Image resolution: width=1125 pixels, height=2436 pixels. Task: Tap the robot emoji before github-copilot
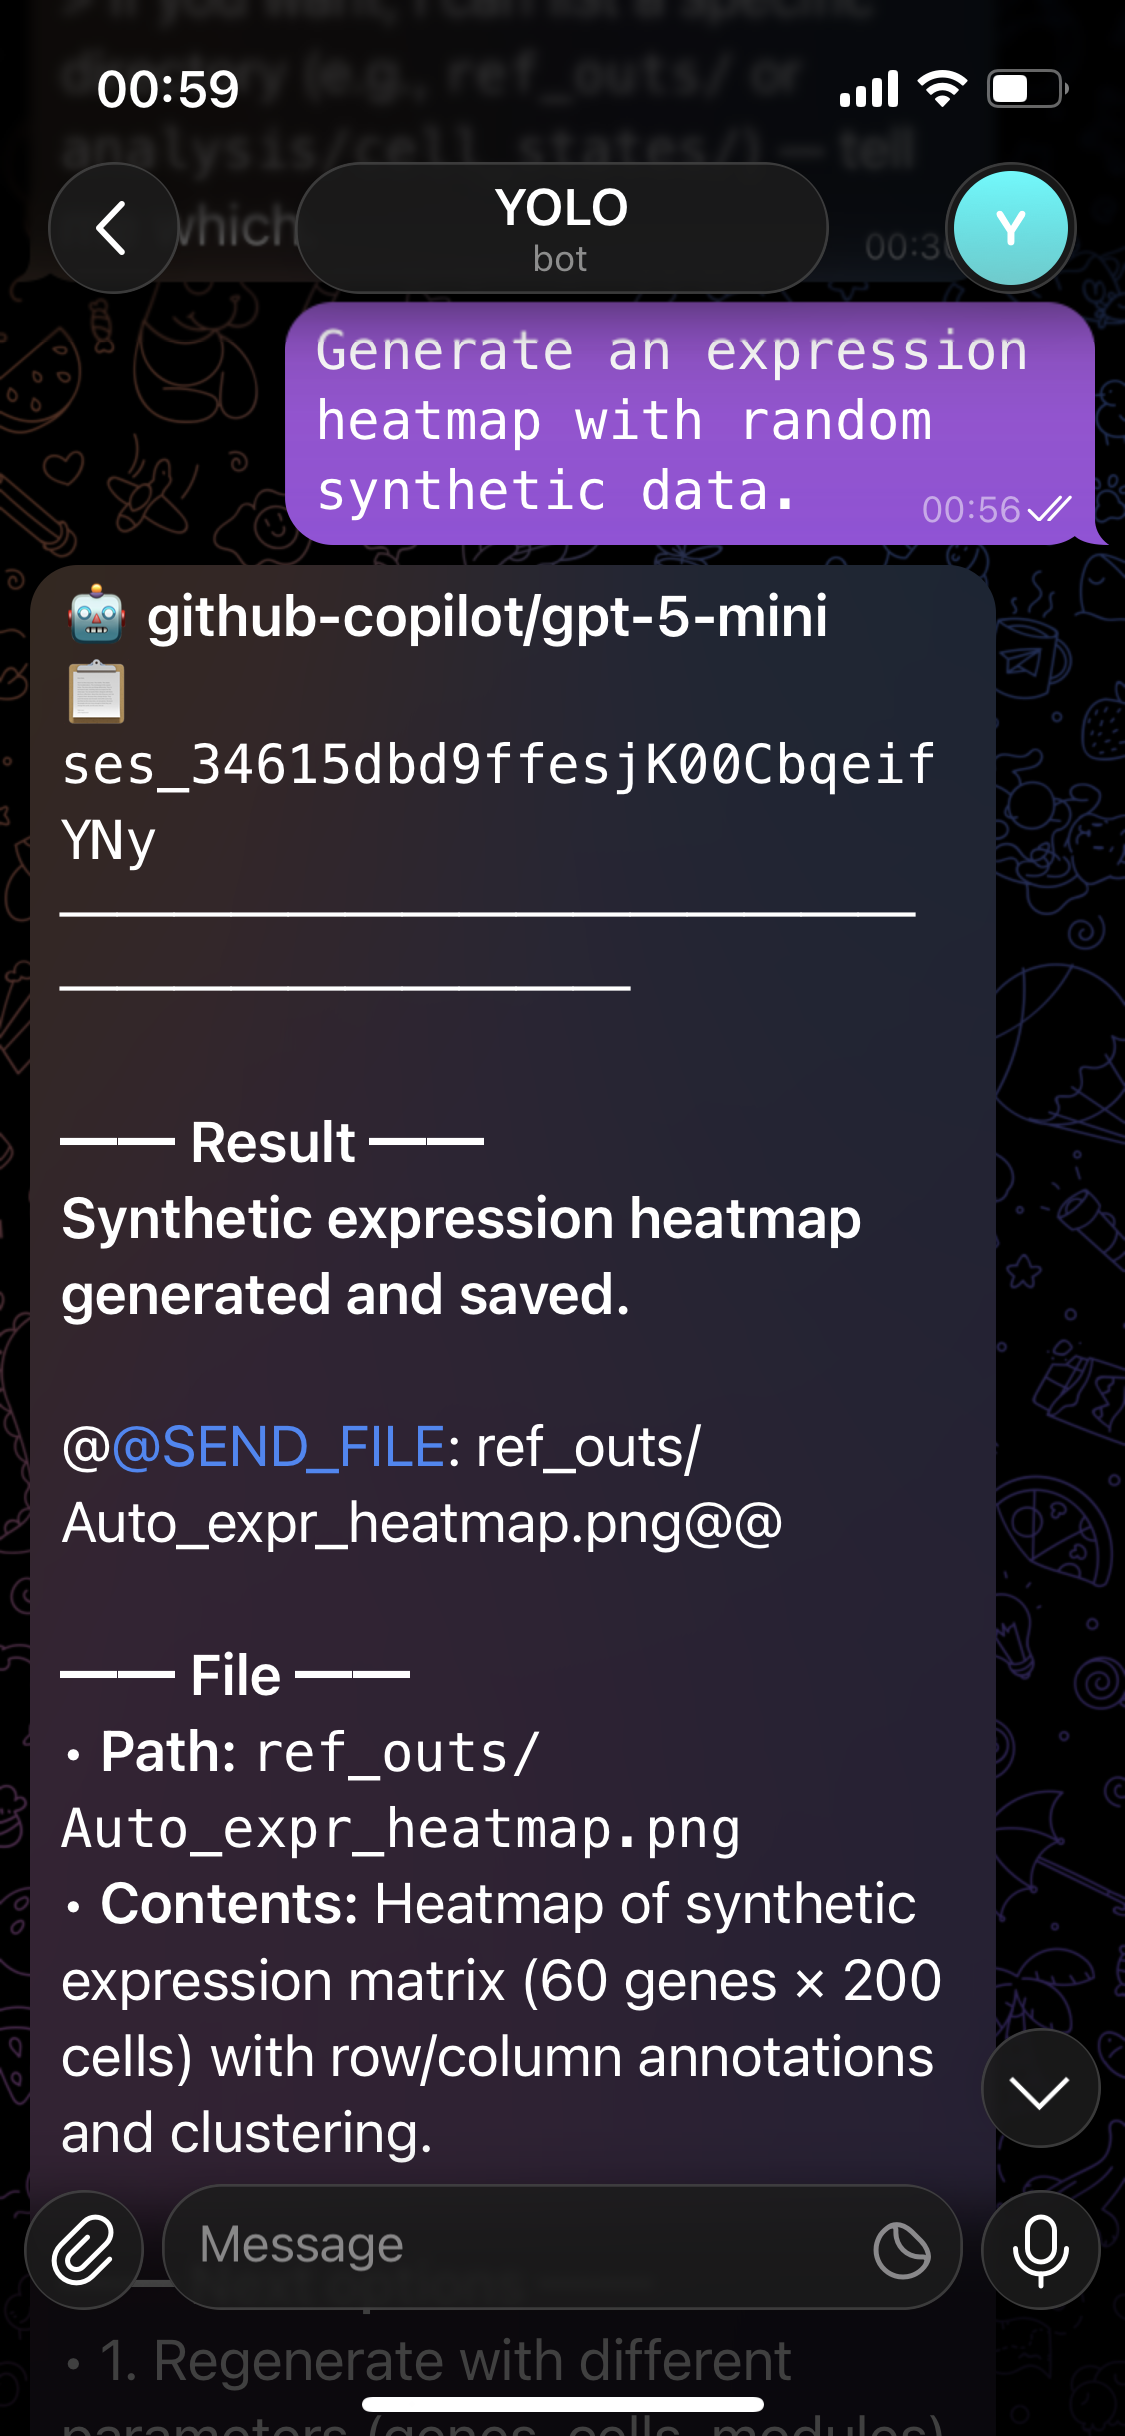click(96, 614)
